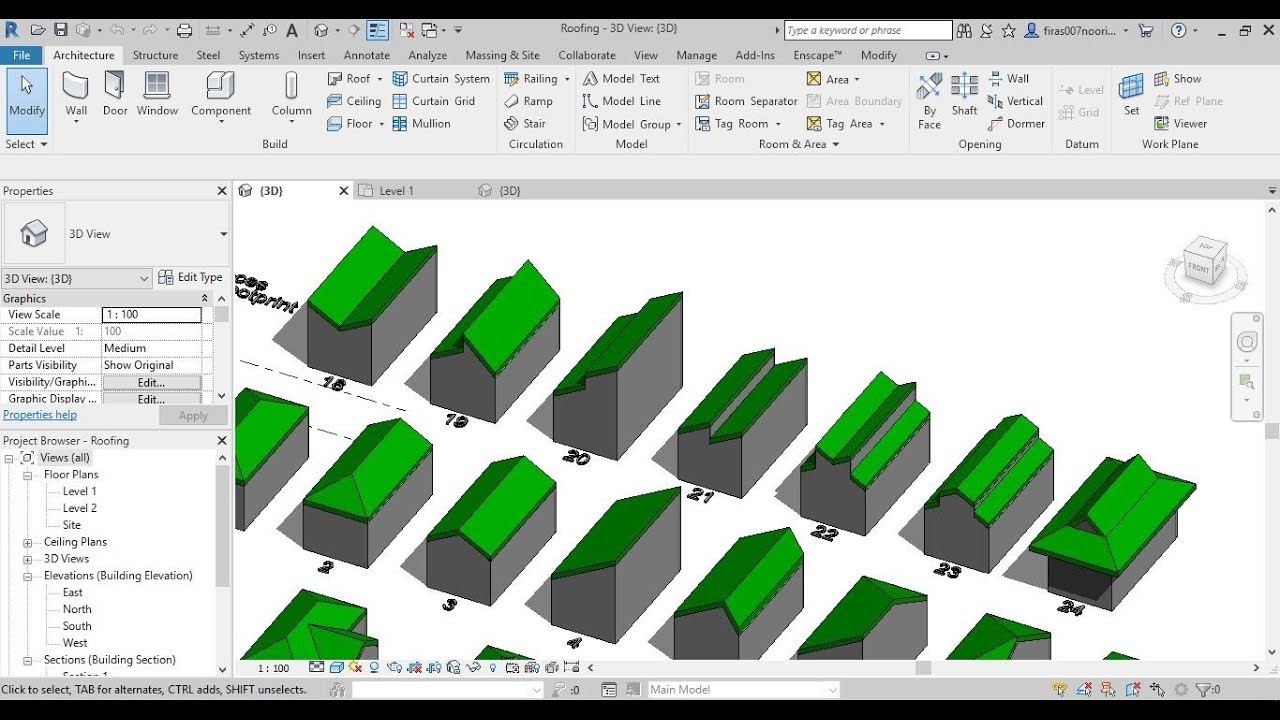Select the Ramp tool

[x=528, y=101]
